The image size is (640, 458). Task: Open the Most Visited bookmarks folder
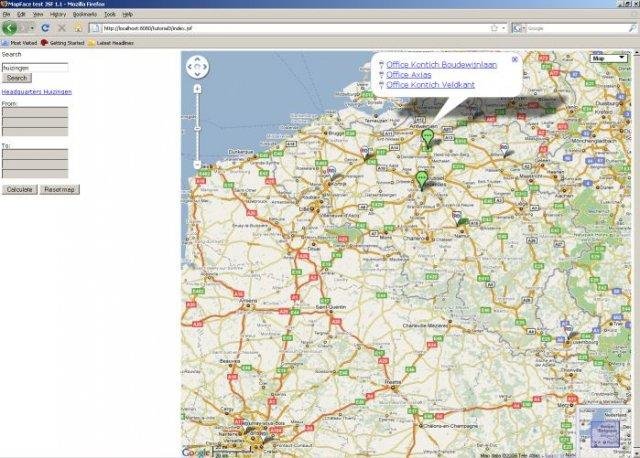click(x=20, y=43)
